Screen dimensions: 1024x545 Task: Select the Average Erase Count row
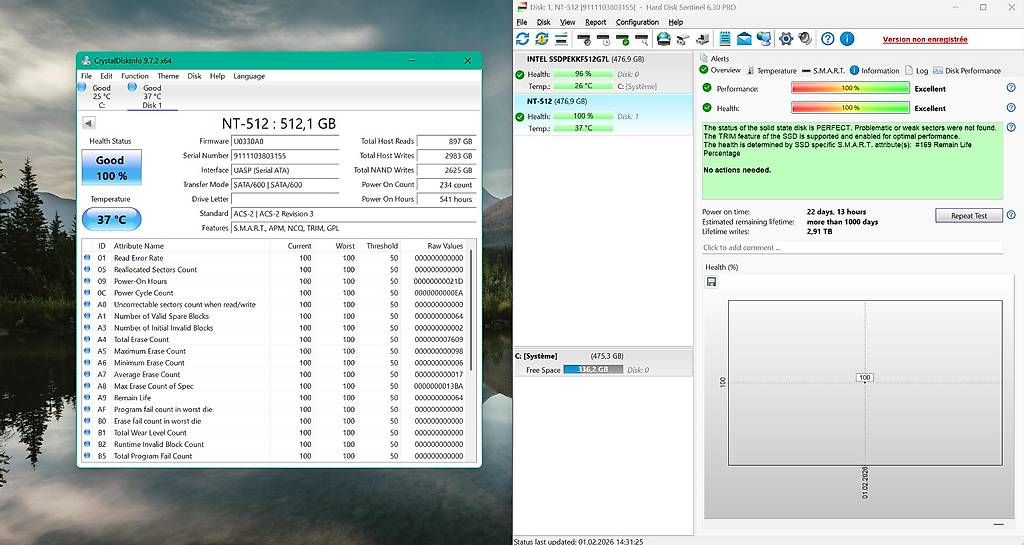274,375
